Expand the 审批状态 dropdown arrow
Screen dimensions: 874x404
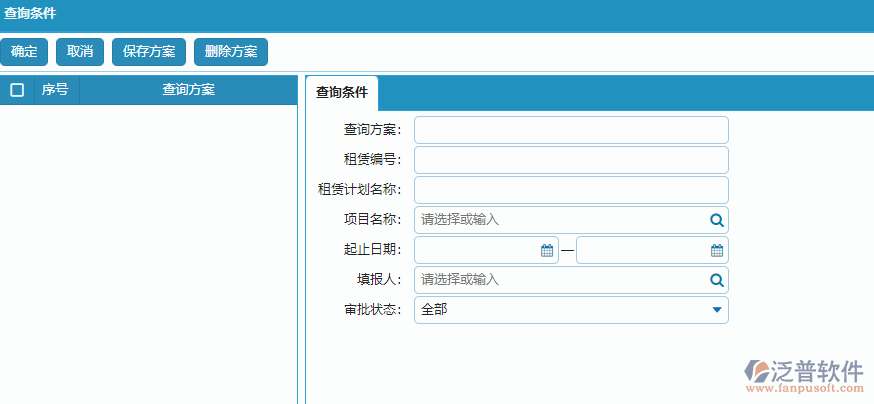click(716, 310)
